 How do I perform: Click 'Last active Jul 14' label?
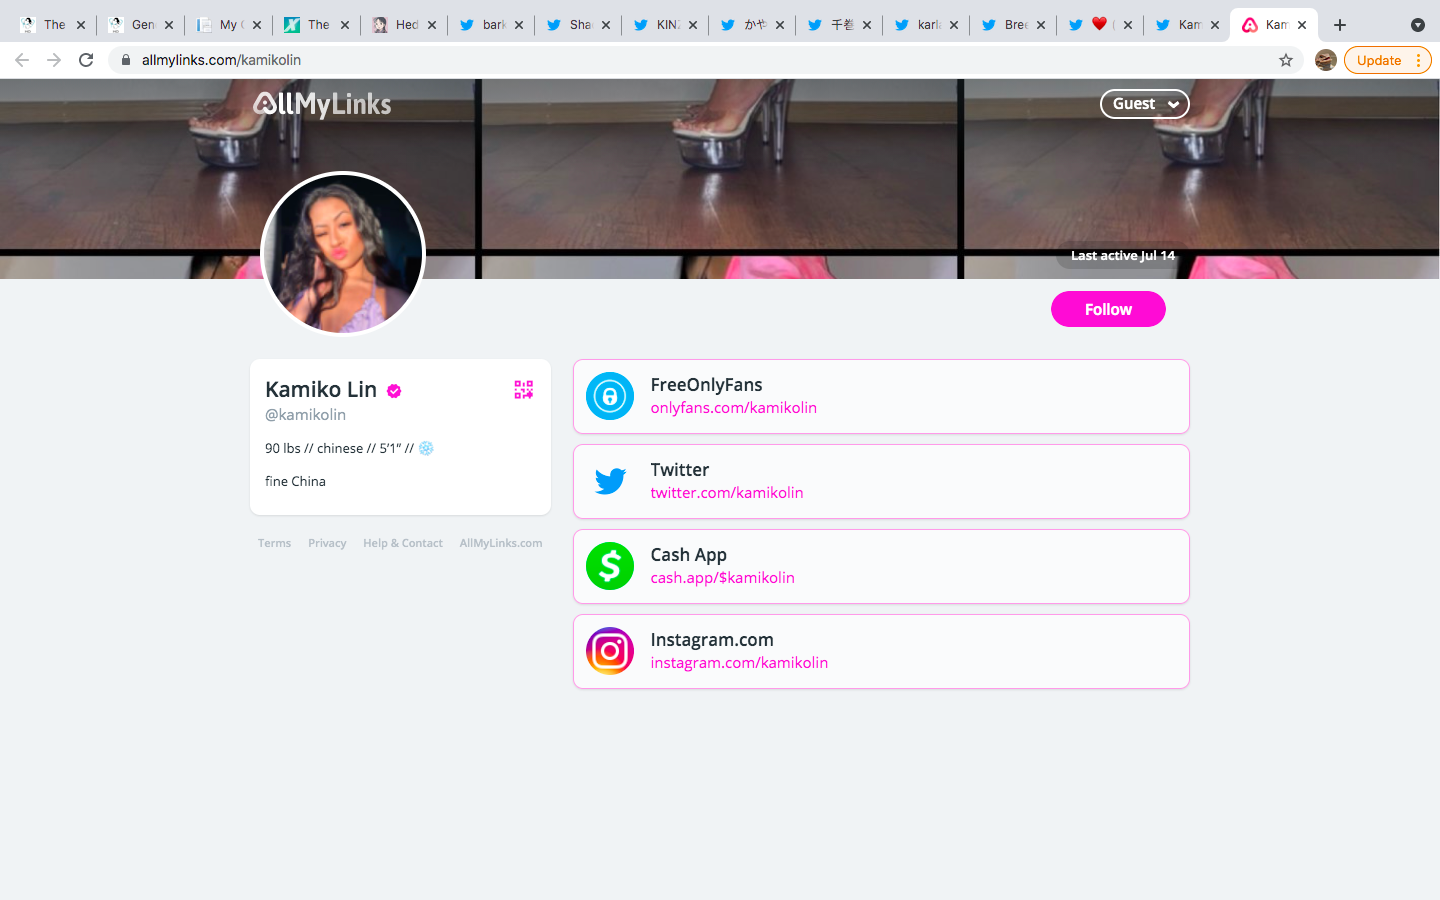point(1122,256)
